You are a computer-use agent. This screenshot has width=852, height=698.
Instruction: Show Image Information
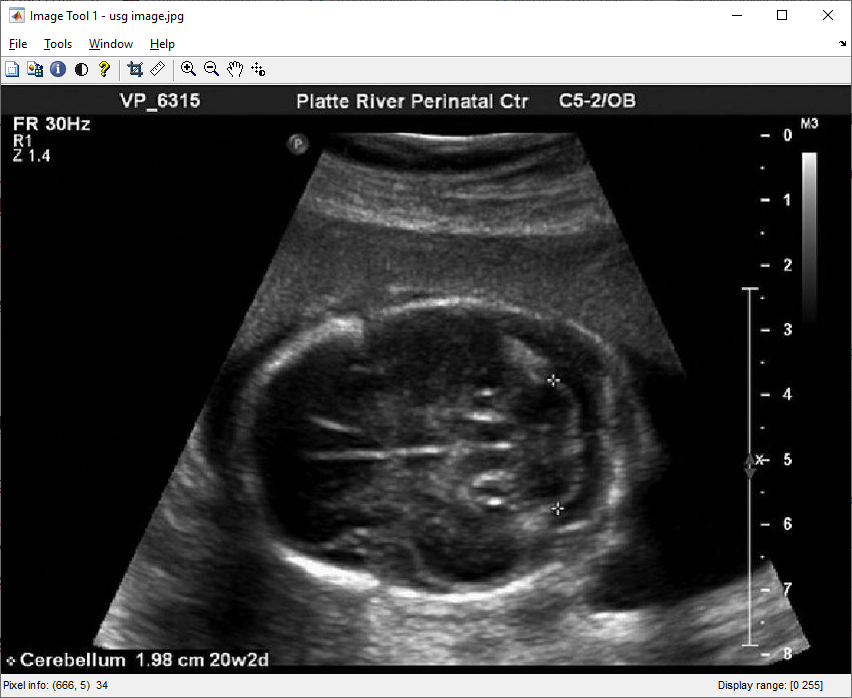tap(58, 69)
